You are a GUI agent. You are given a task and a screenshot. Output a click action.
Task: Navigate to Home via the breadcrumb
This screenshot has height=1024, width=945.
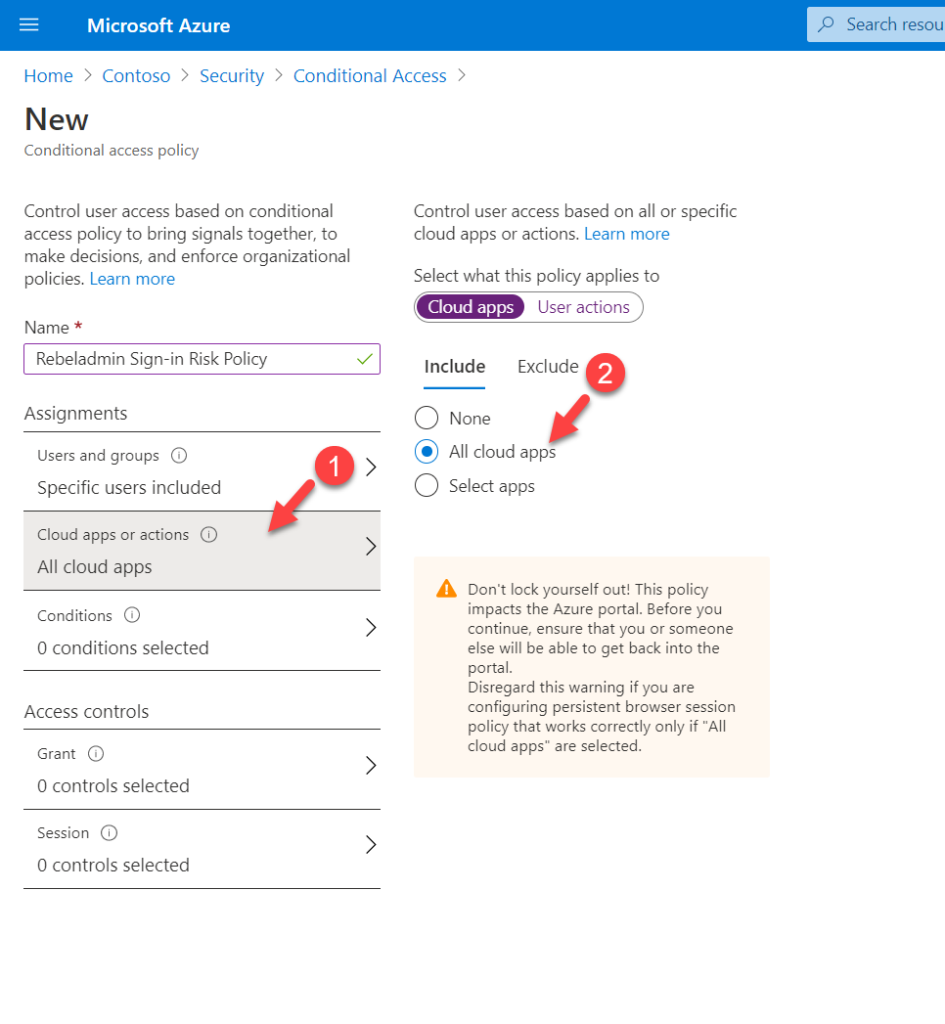48,75
